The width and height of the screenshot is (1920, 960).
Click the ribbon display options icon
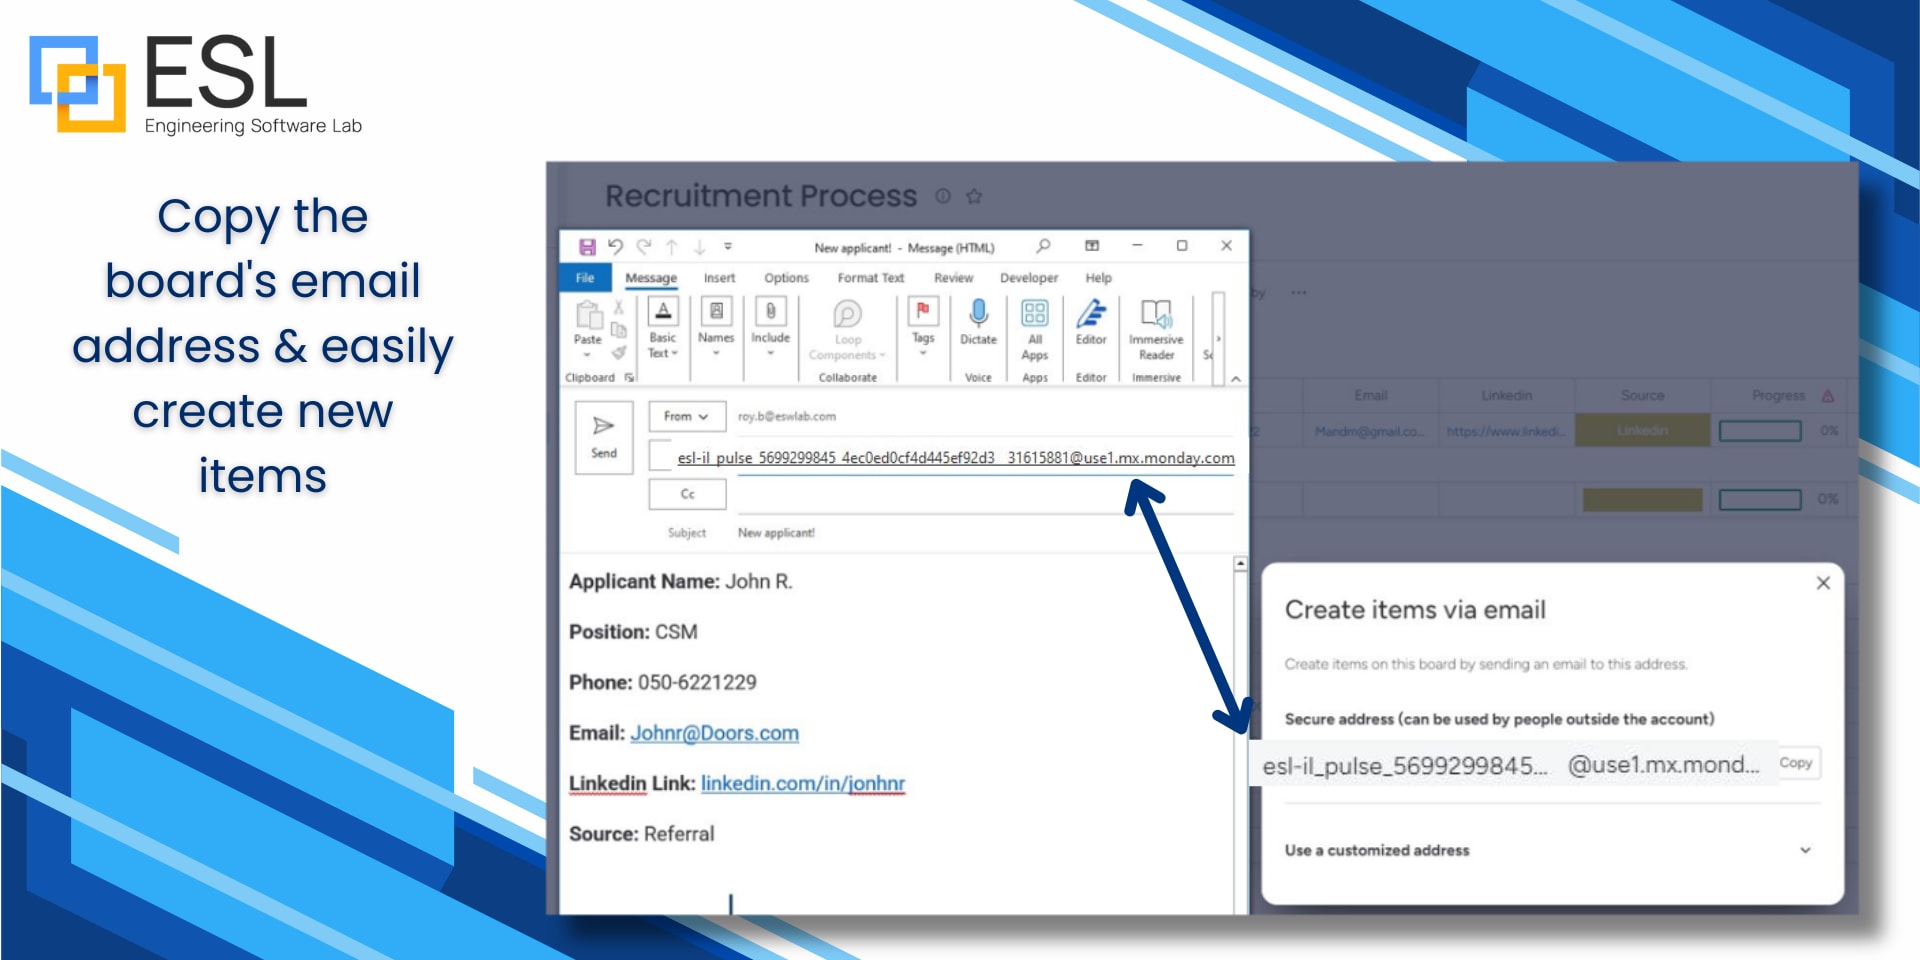[x=1092, y=245]
